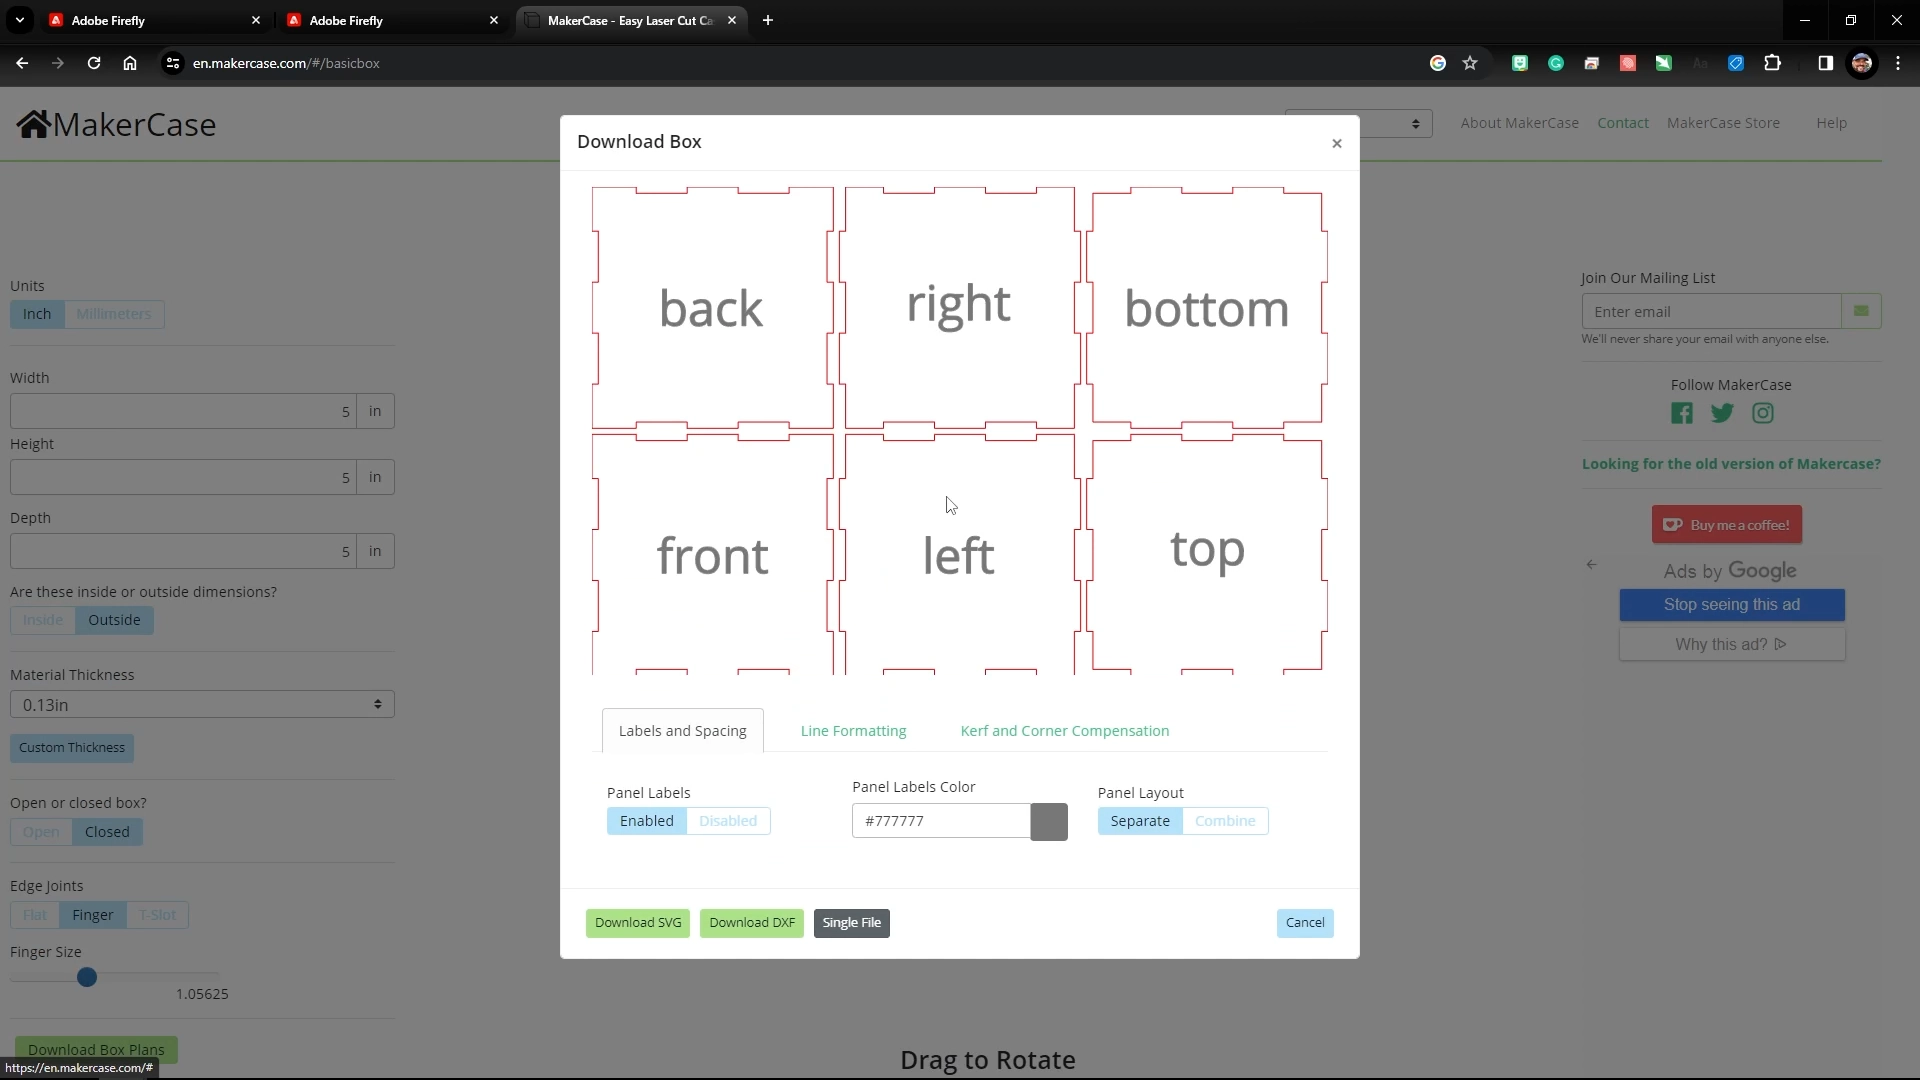
Task: Open the Contact menu link
Action: point(1623,123)
